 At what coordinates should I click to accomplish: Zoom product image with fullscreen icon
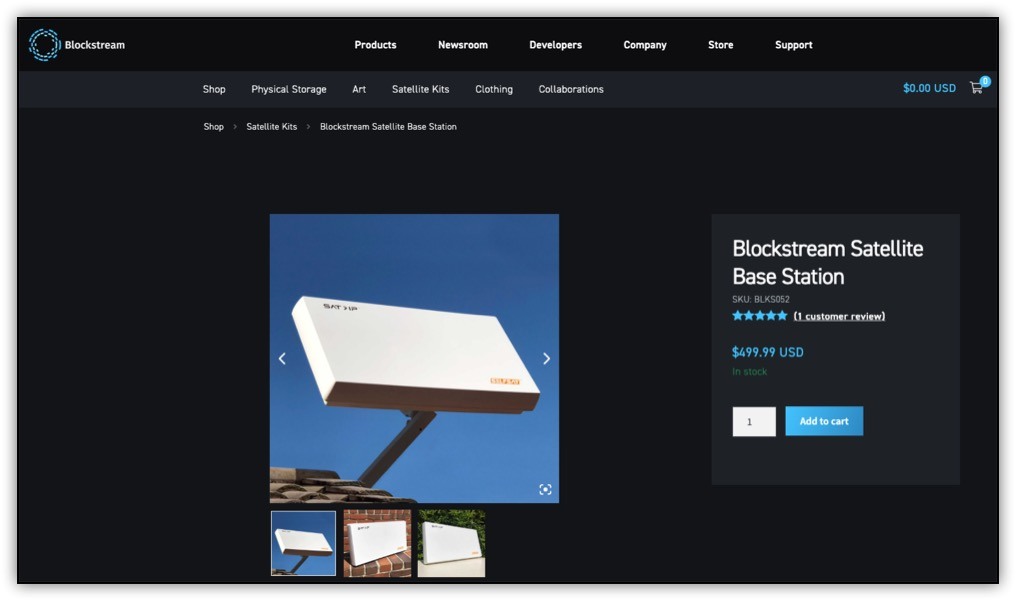(546, 490)
